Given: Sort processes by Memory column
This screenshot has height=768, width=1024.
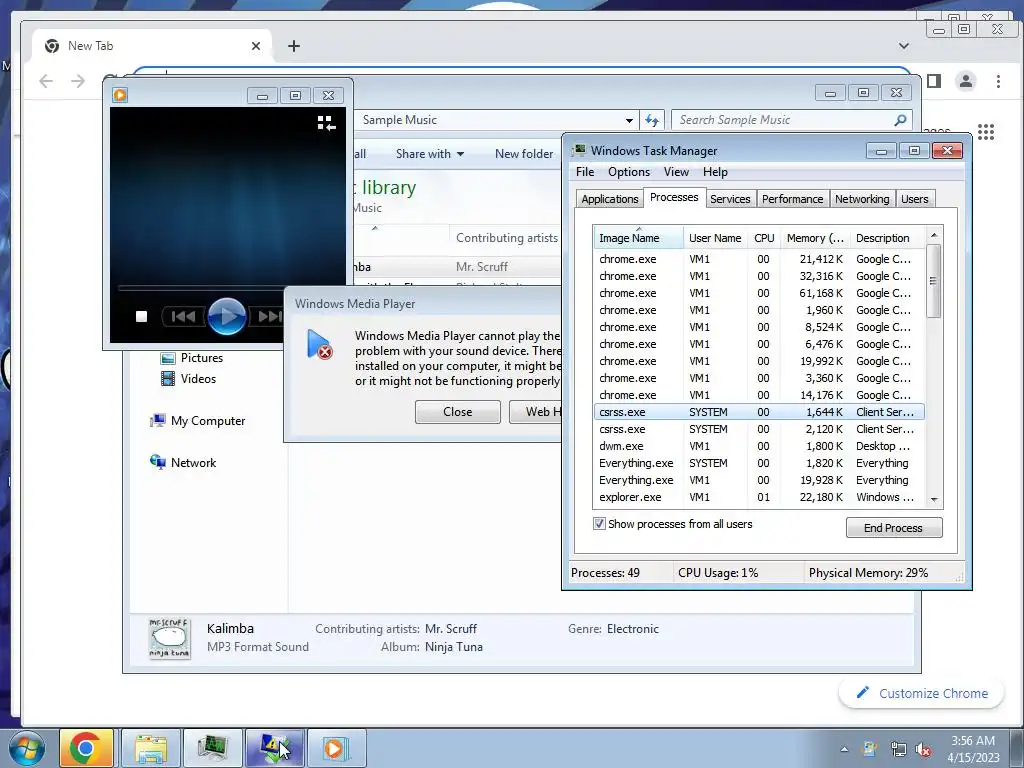Looking at the screenshot, I should coord(814,238).
